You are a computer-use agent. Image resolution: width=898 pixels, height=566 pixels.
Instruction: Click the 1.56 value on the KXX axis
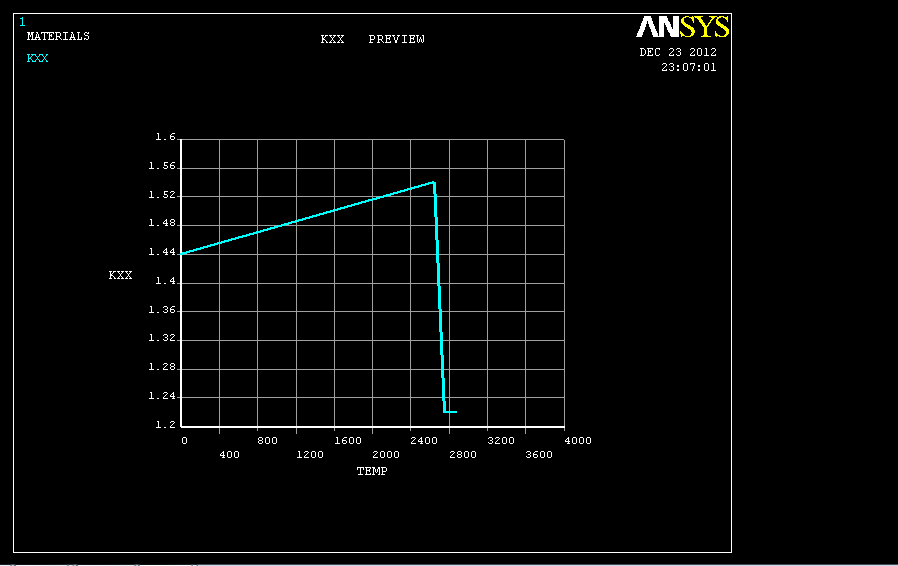point(162,166)
